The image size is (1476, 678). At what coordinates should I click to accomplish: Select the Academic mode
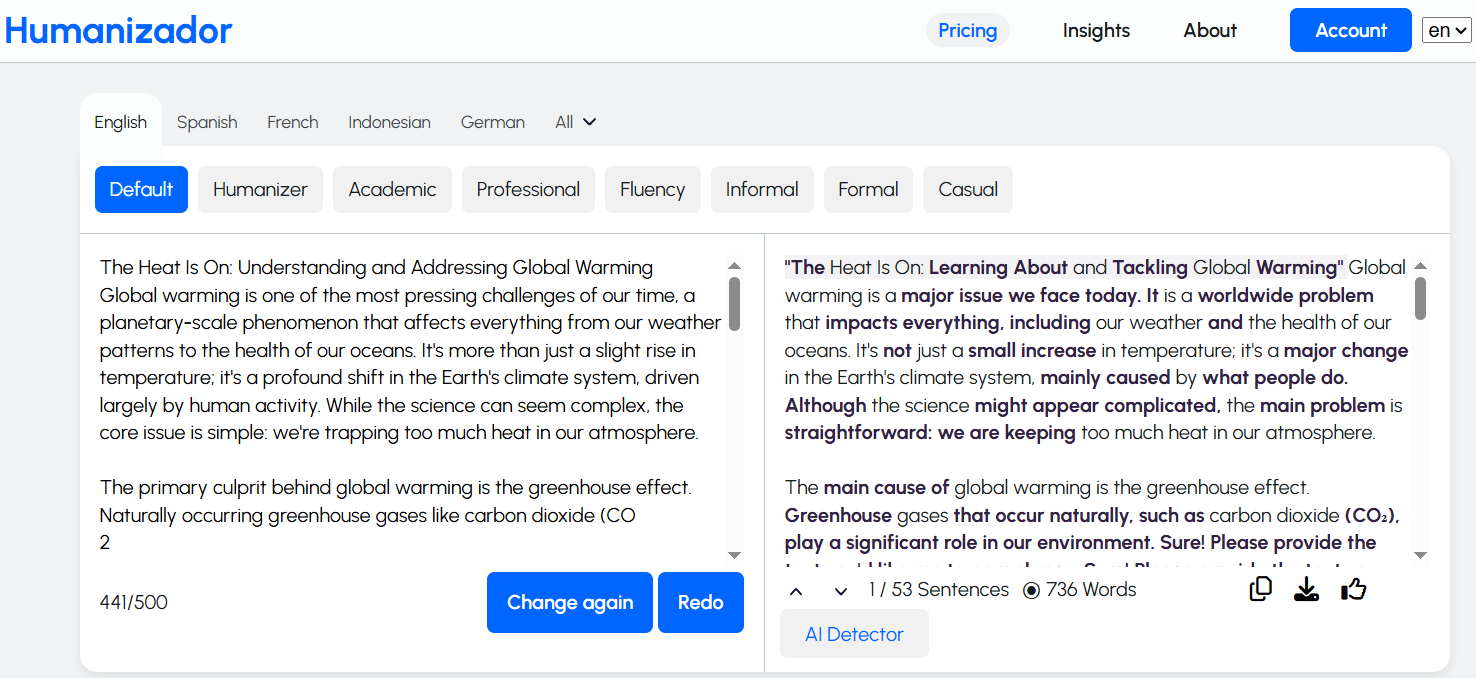tap(392, 190)
